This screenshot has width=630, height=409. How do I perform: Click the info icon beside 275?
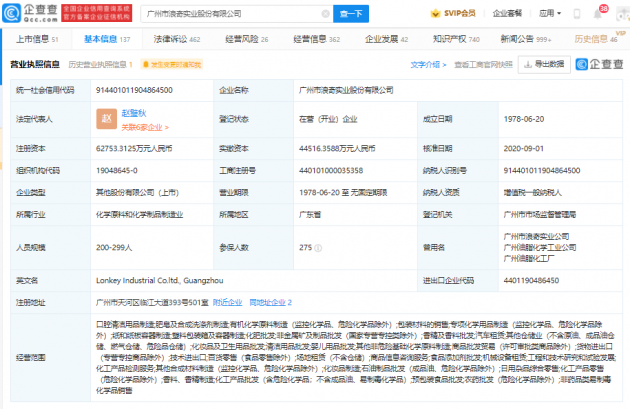[x=318, y=248]
